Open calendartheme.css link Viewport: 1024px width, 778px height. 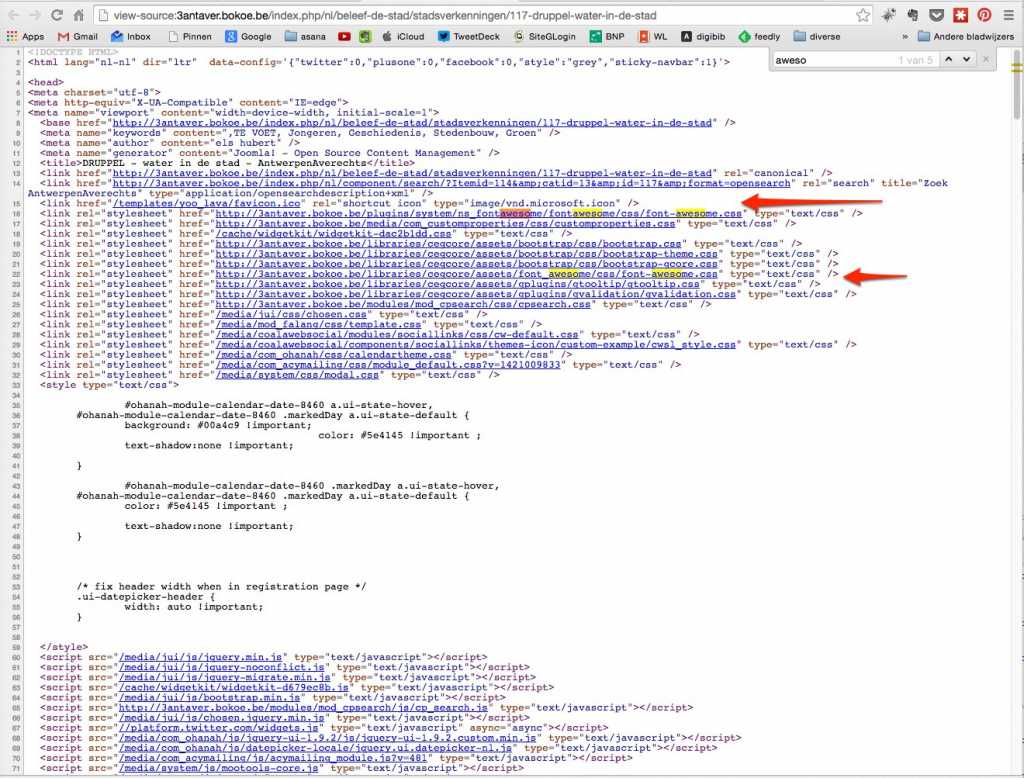pyautogui.click(x=334, y=355)
